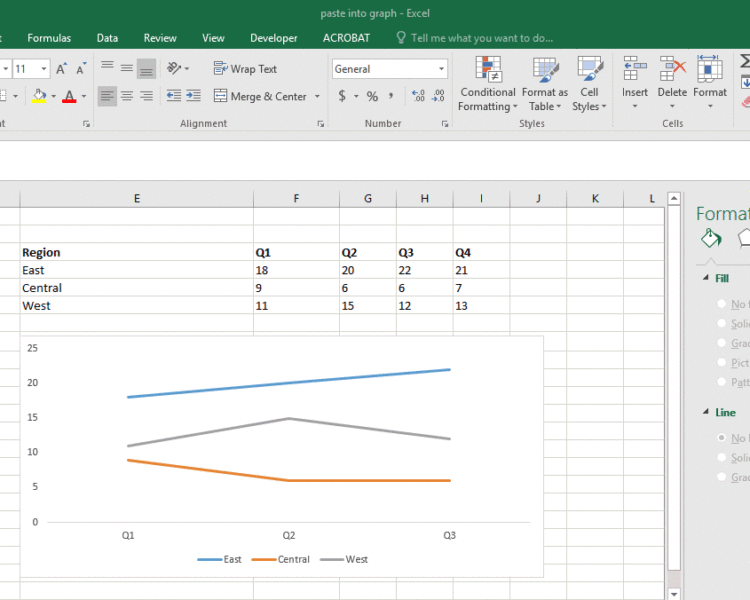This screenshot has height=600, width=750.
Task: Click the yellow fill color swatch
Action: pyautogui.click(x=39, y=96)
